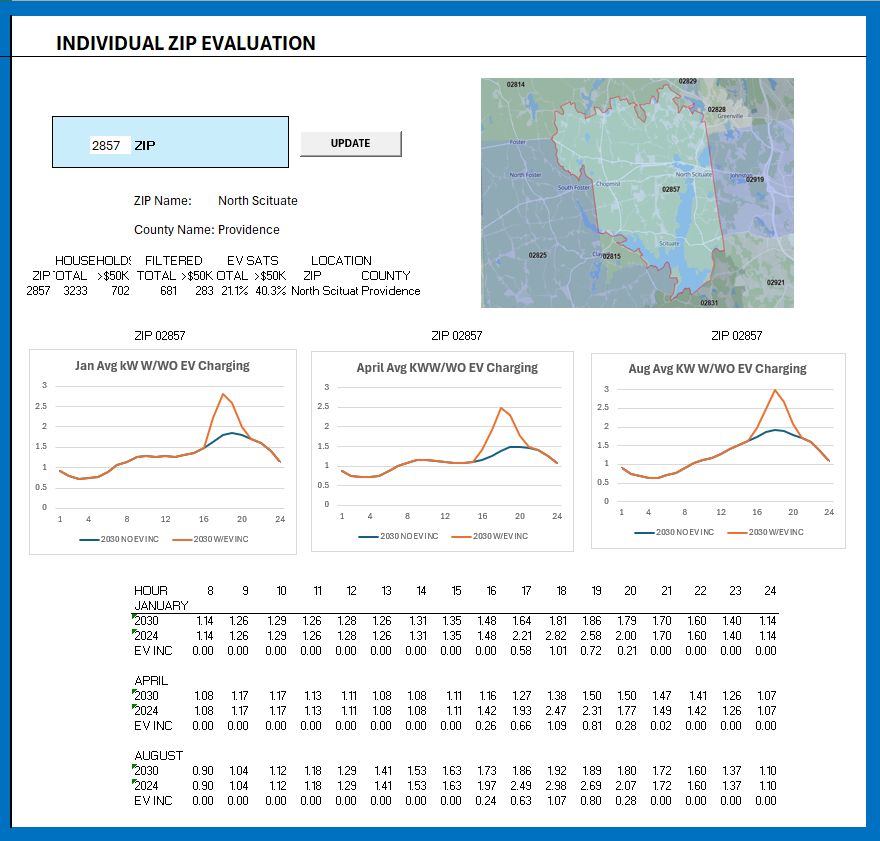This screenshot has height=841, width=880.
Task: Click the HOUSEHOLDS column header
Action: pos(93,261)
